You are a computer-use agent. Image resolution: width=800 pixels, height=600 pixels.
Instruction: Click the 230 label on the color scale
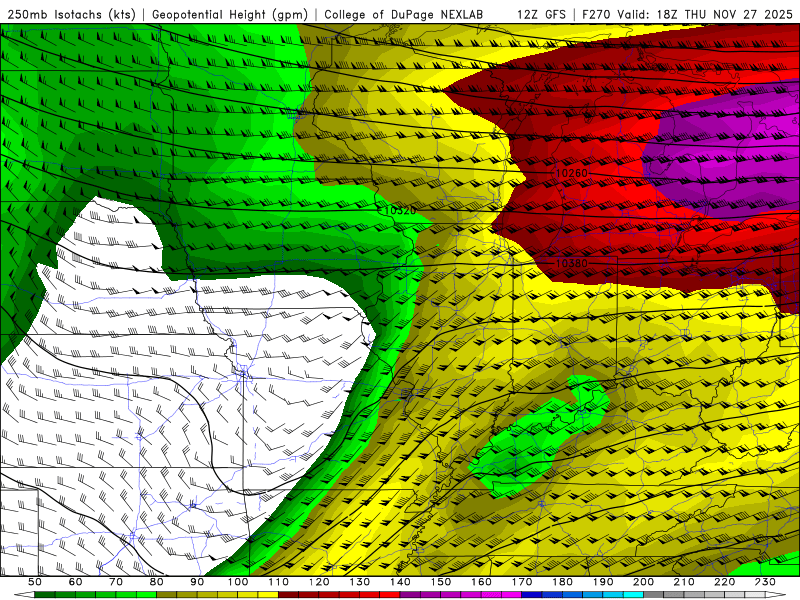(765, 582)
